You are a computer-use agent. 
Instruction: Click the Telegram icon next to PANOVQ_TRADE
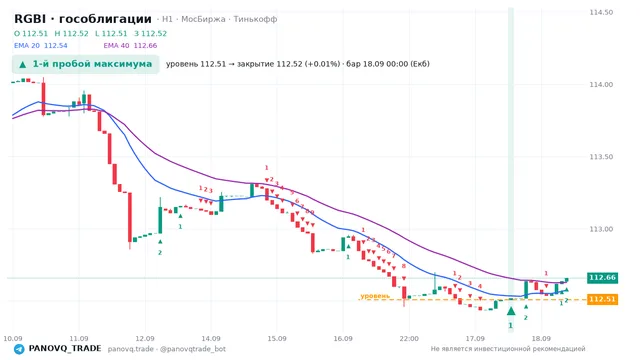19,349
